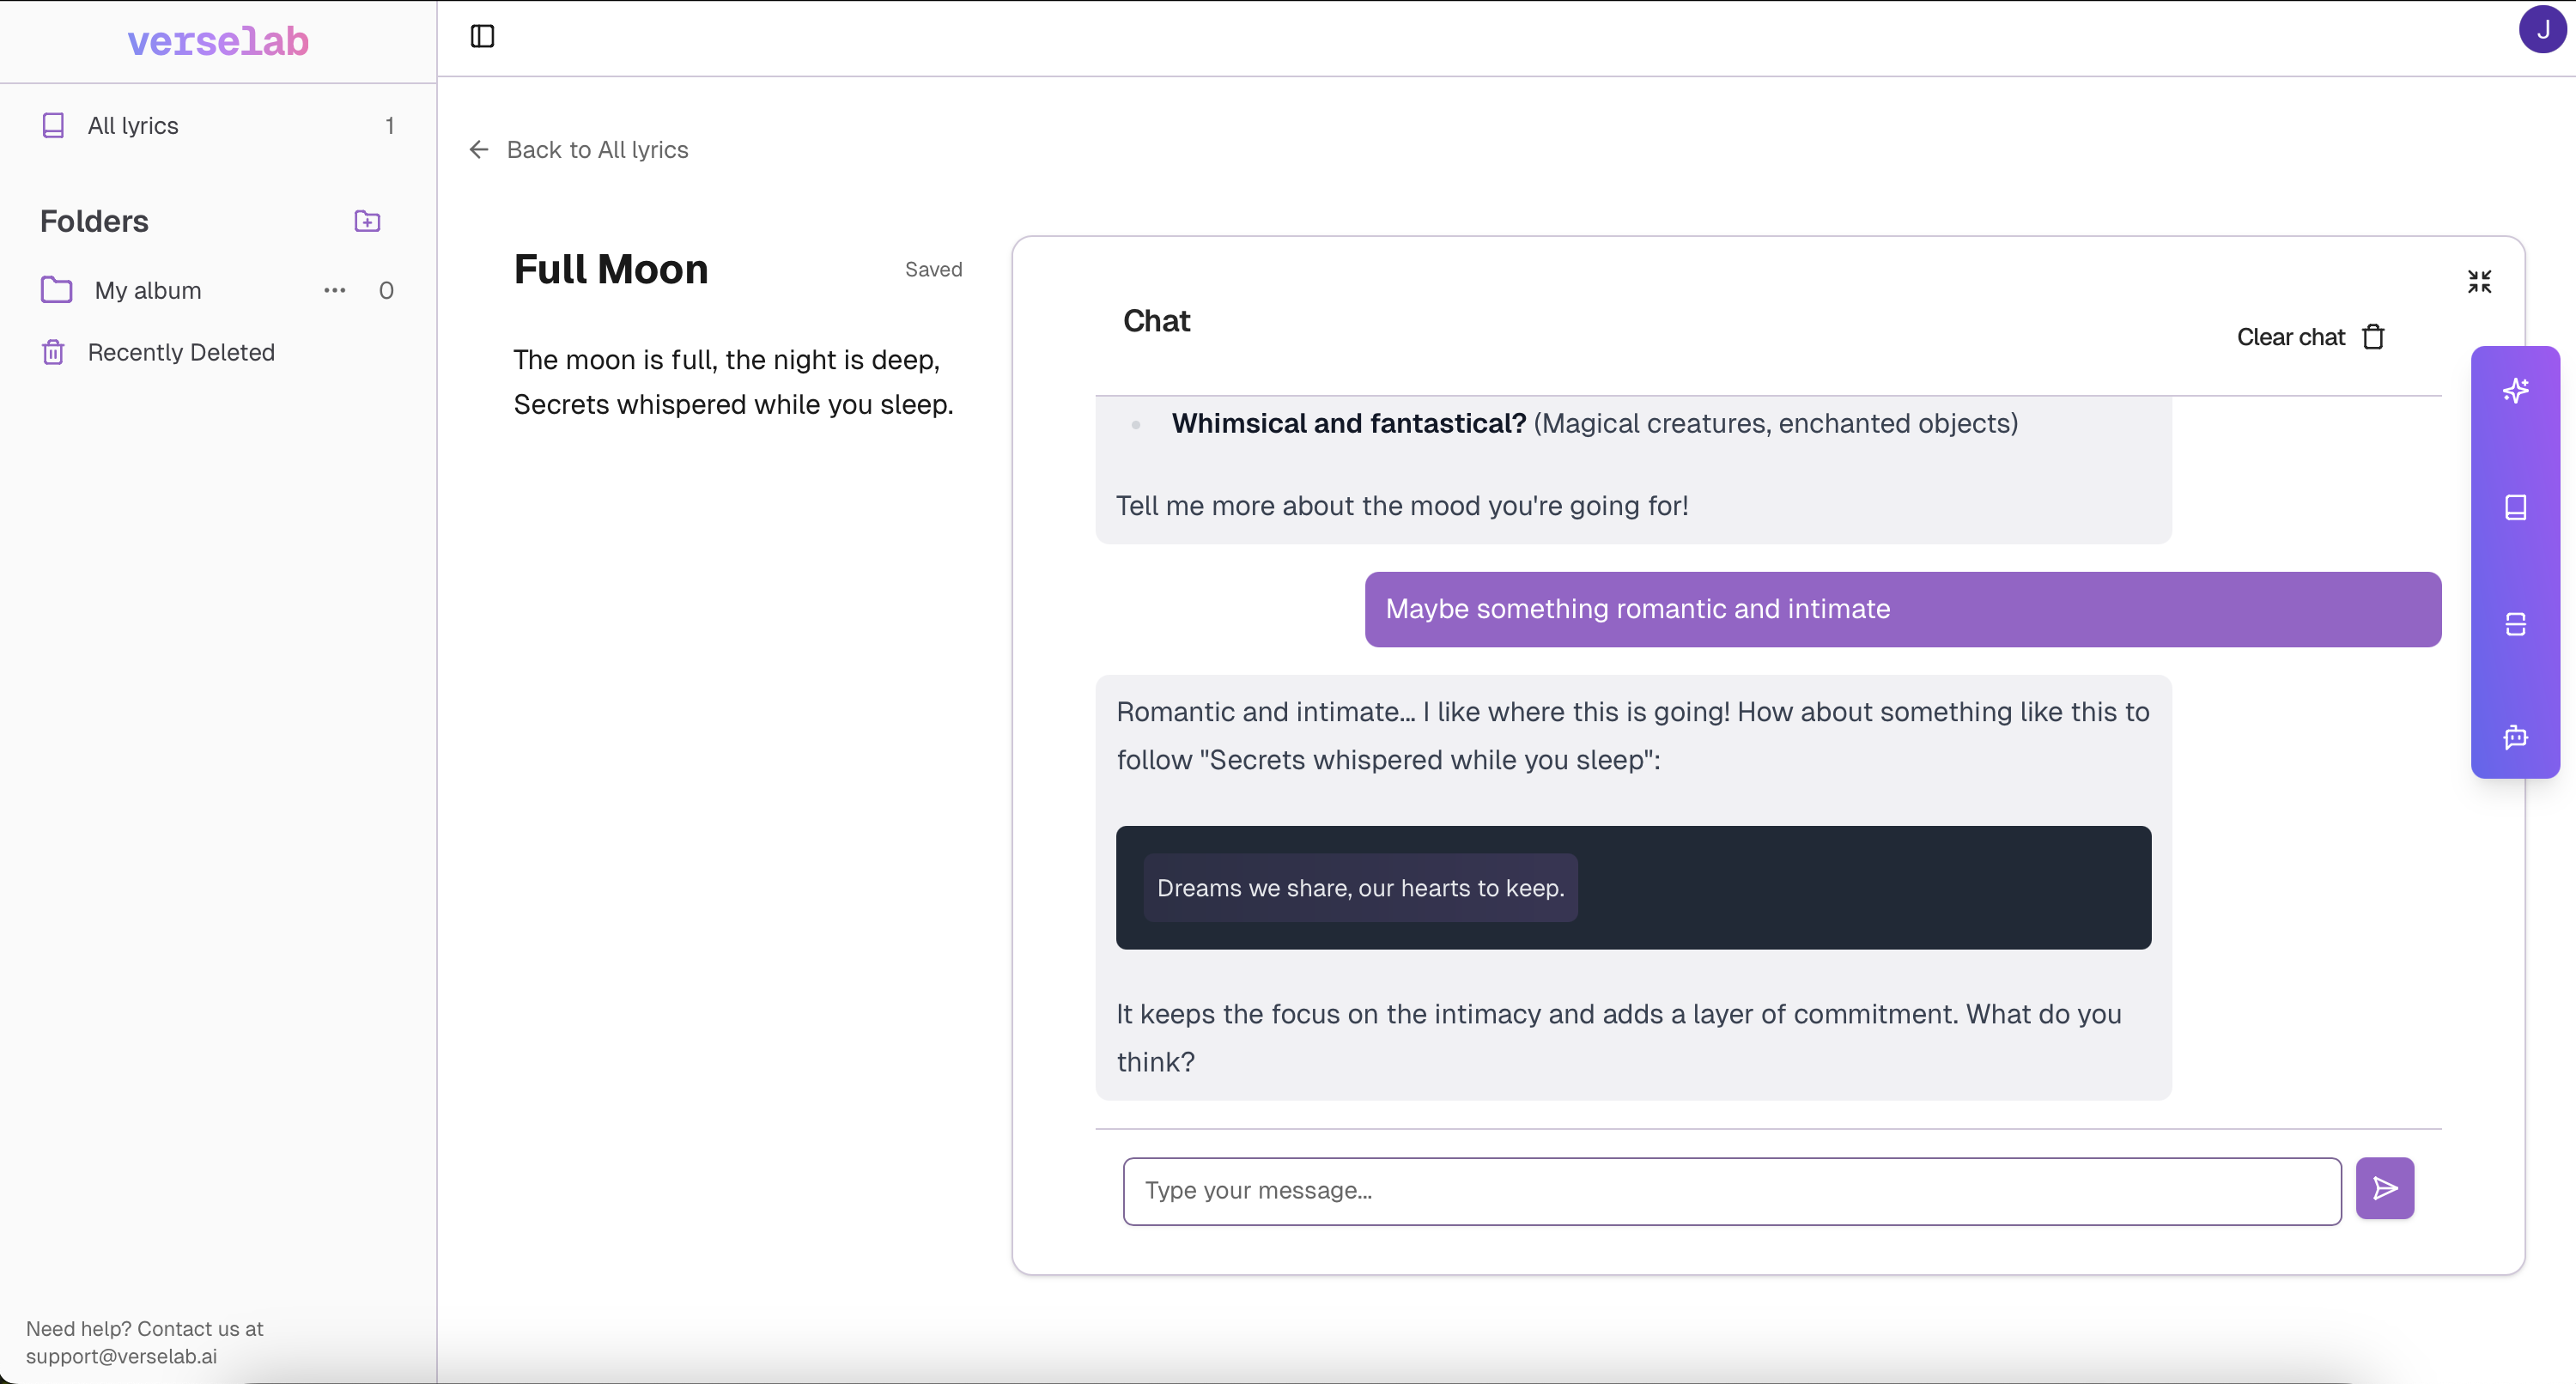The image size is (2576, 1384).
Task: Open the chatbot icon in purple toolbar
Action: click(x=2515, y=738)
